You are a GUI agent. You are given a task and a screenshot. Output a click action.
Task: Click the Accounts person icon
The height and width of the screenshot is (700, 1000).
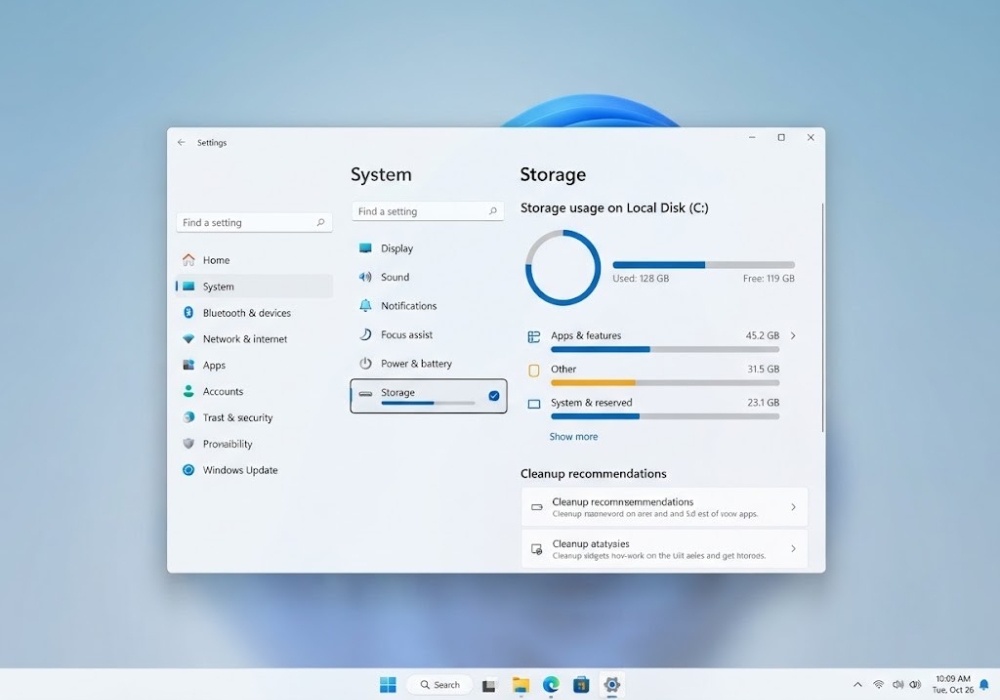(188, 391)
